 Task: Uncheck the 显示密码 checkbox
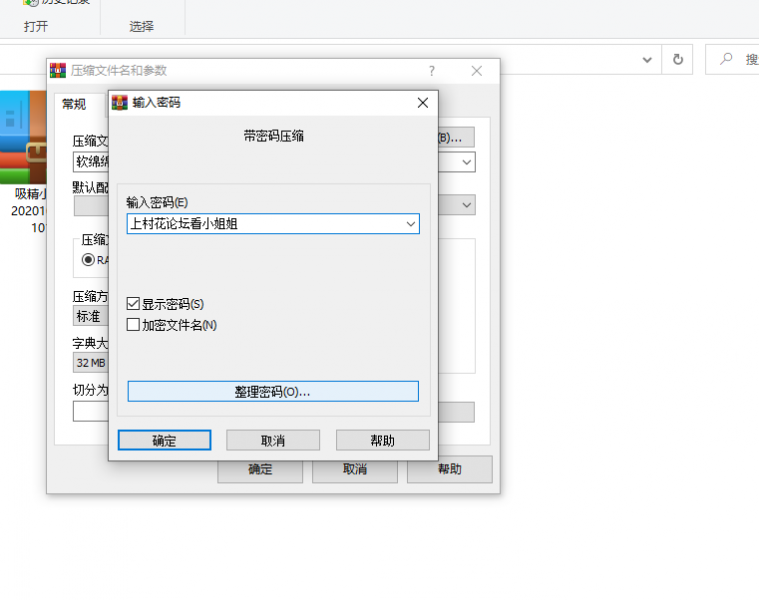134,304
